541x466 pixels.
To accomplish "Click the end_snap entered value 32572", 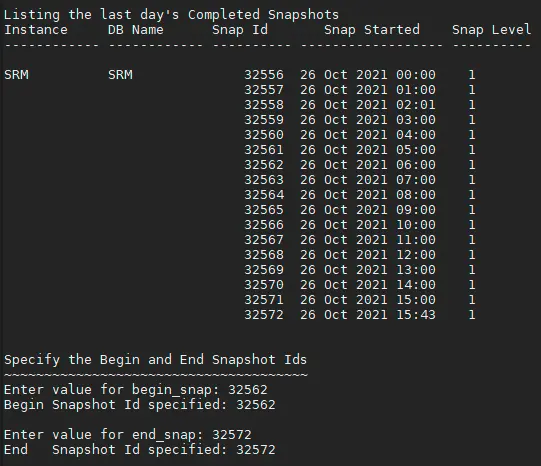I will [232, 435].
